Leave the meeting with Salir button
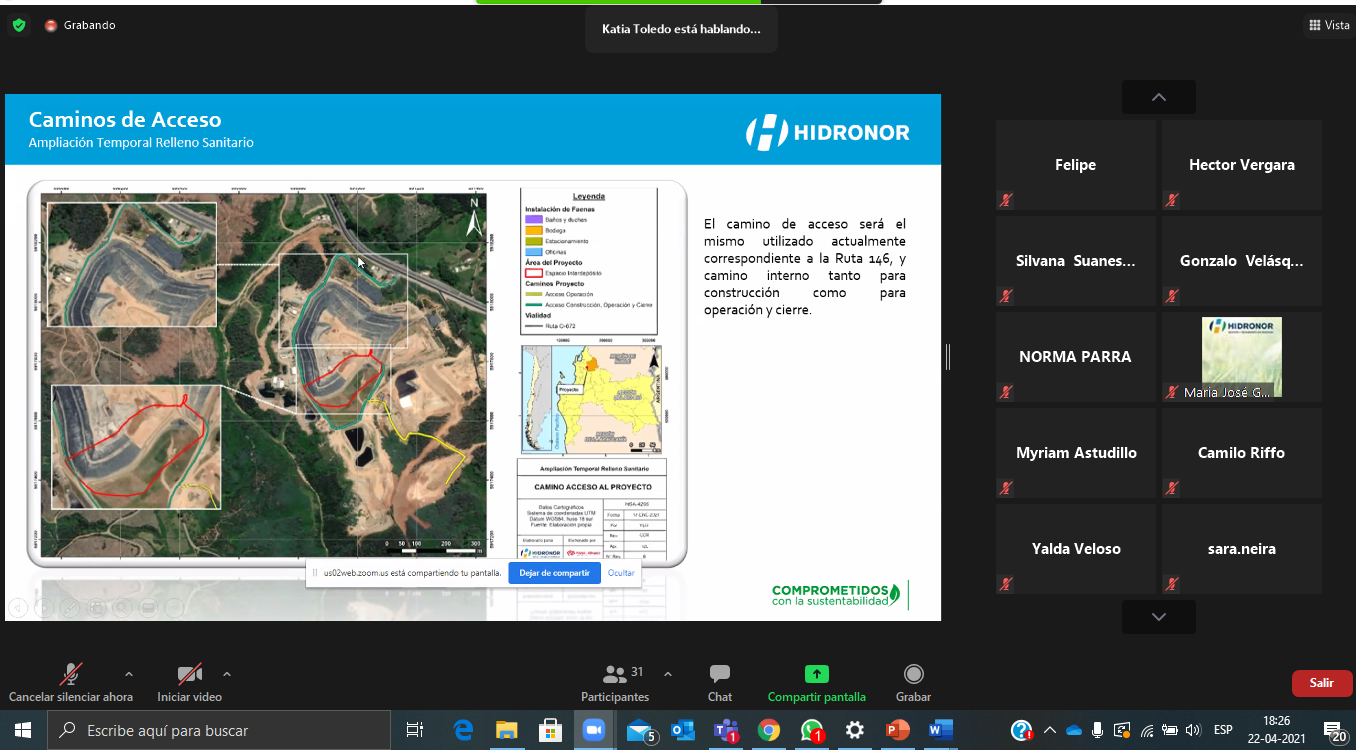 (x=1321, y=683)
